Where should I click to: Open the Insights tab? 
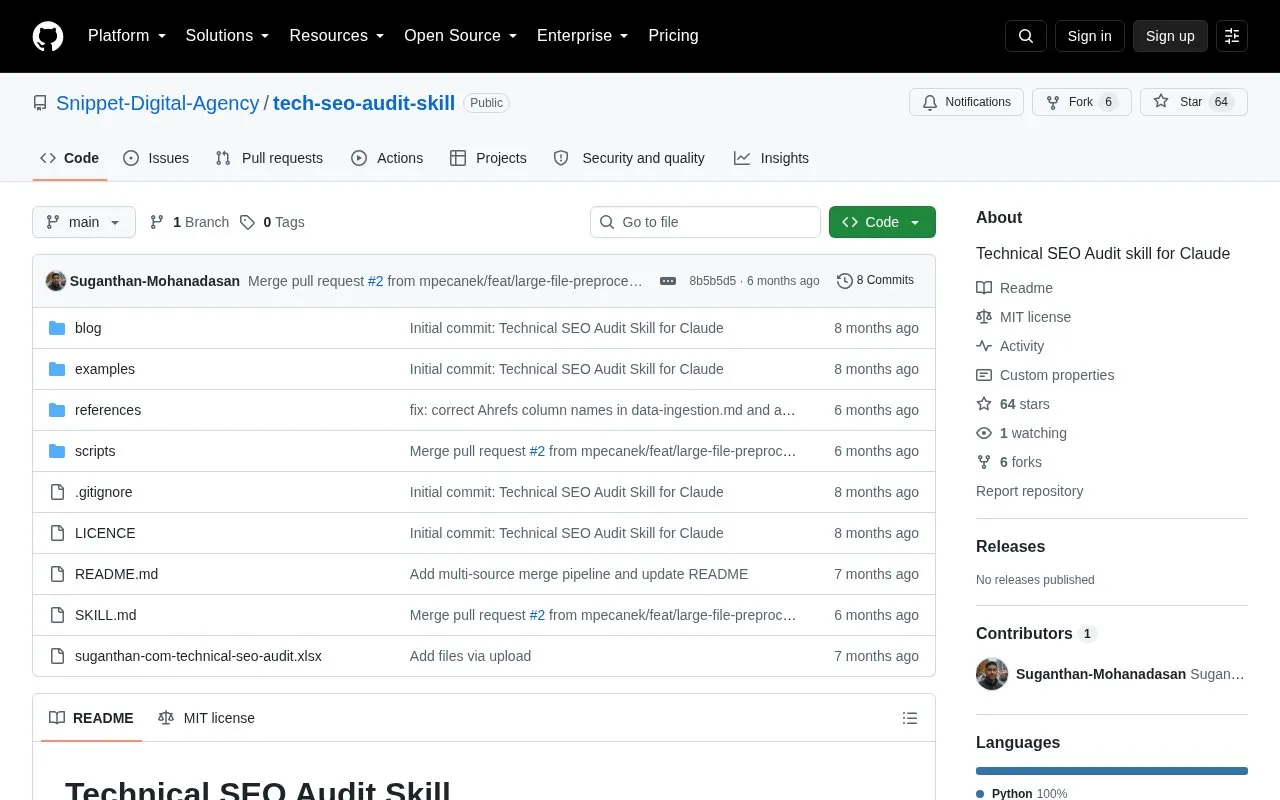click(771, 158)
